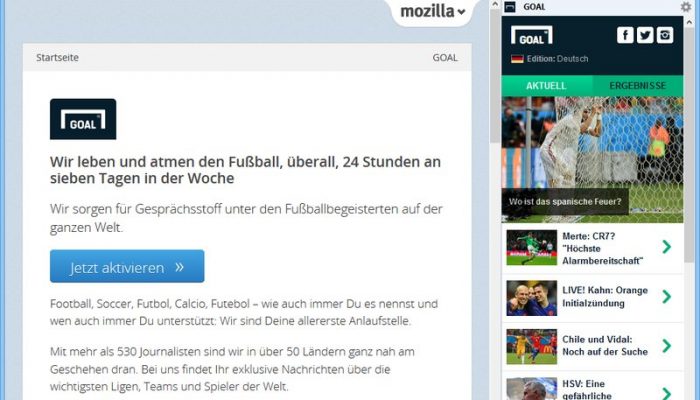This screenshot has height=400, width=700.
Task: Switch to the ERGEBNISSE tab
Action: click(638, 86)
